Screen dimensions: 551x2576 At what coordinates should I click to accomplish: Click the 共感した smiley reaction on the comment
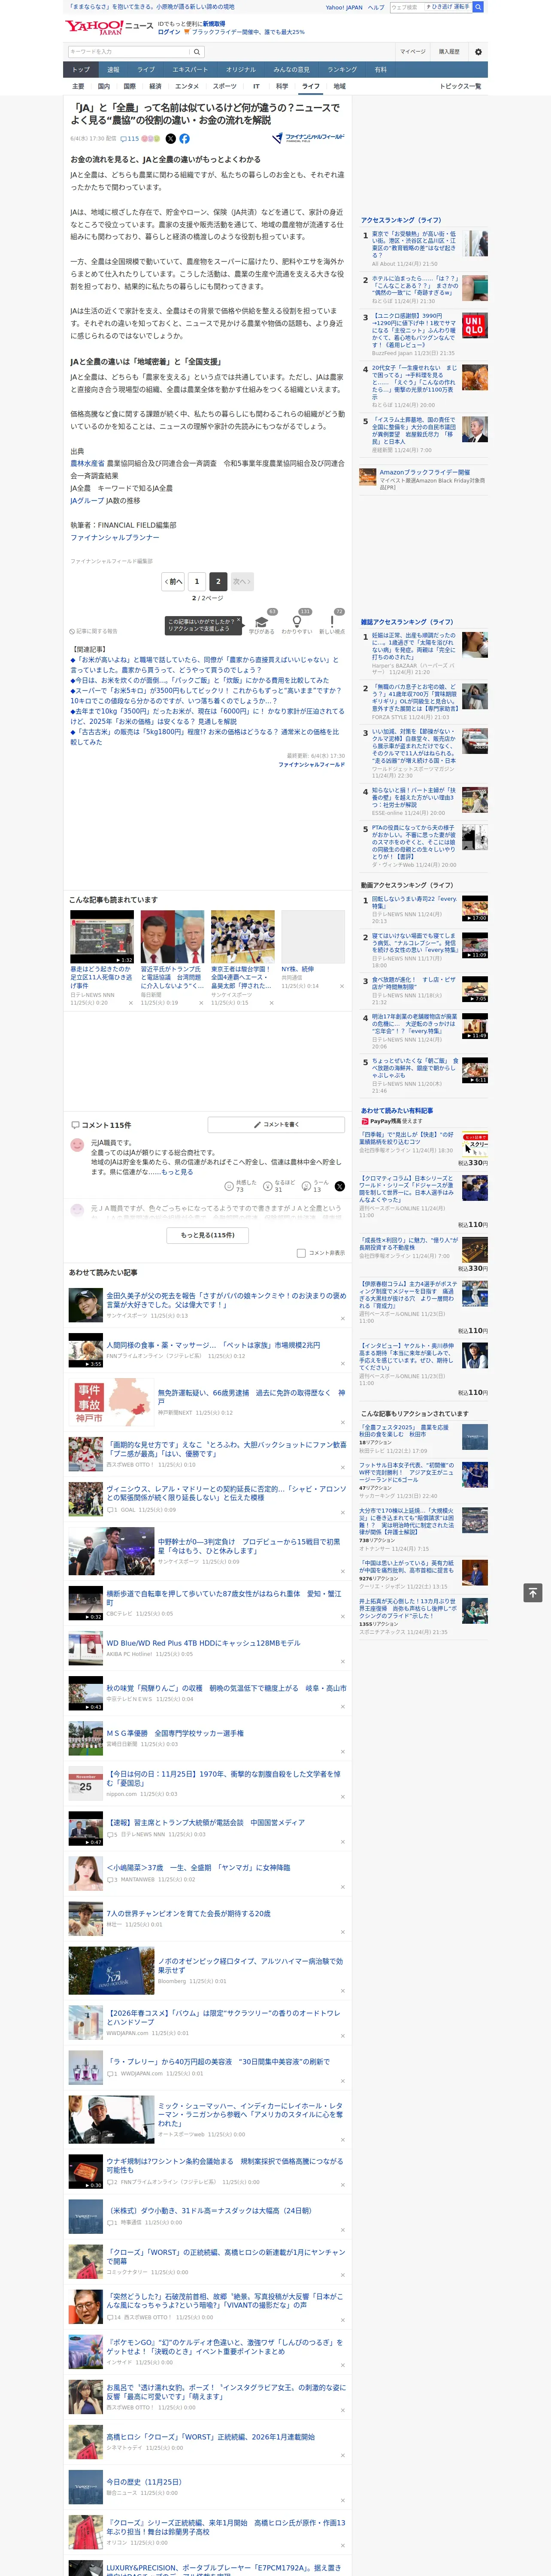click(x=230, y=1186)
